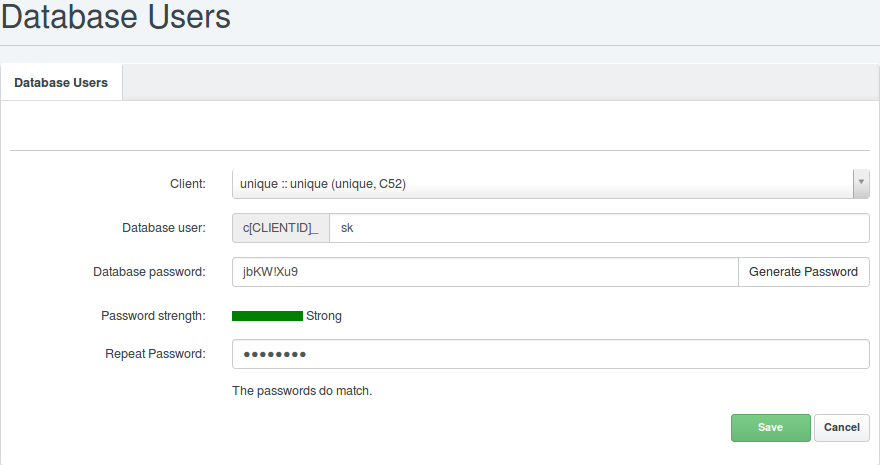Click the Generate Password button

pos(803,272)
